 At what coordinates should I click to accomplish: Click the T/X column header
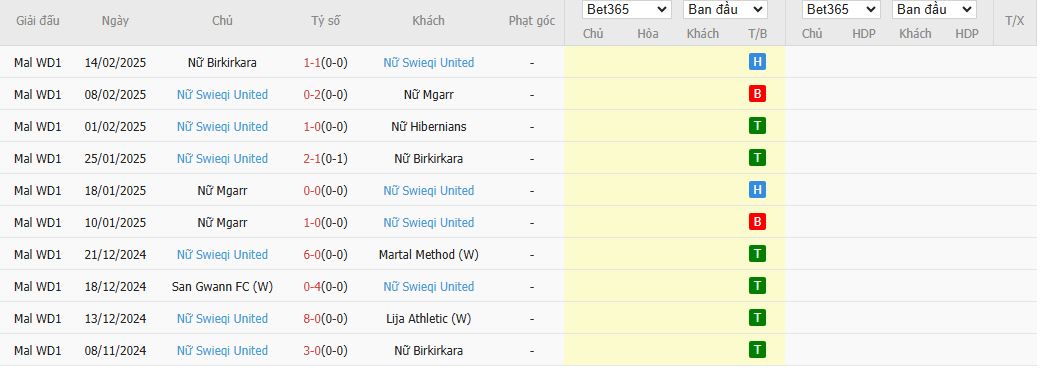(x=1015, y=21)
